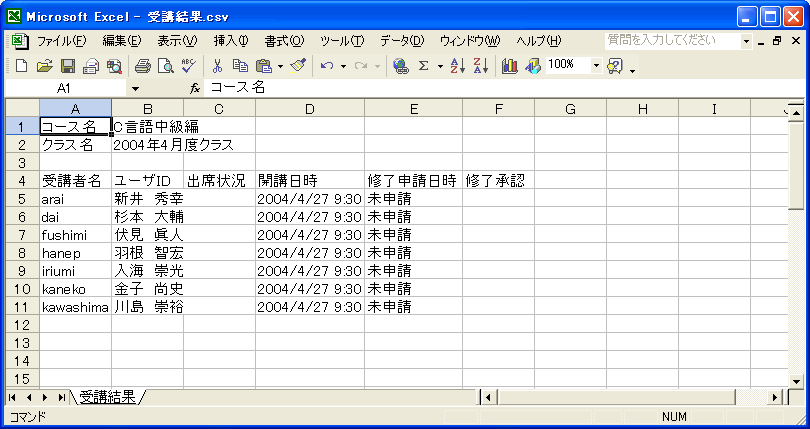Click the Excel document icon in menu bar
Image resolution: width=810 pixels, height=429 pixels.
20,41
